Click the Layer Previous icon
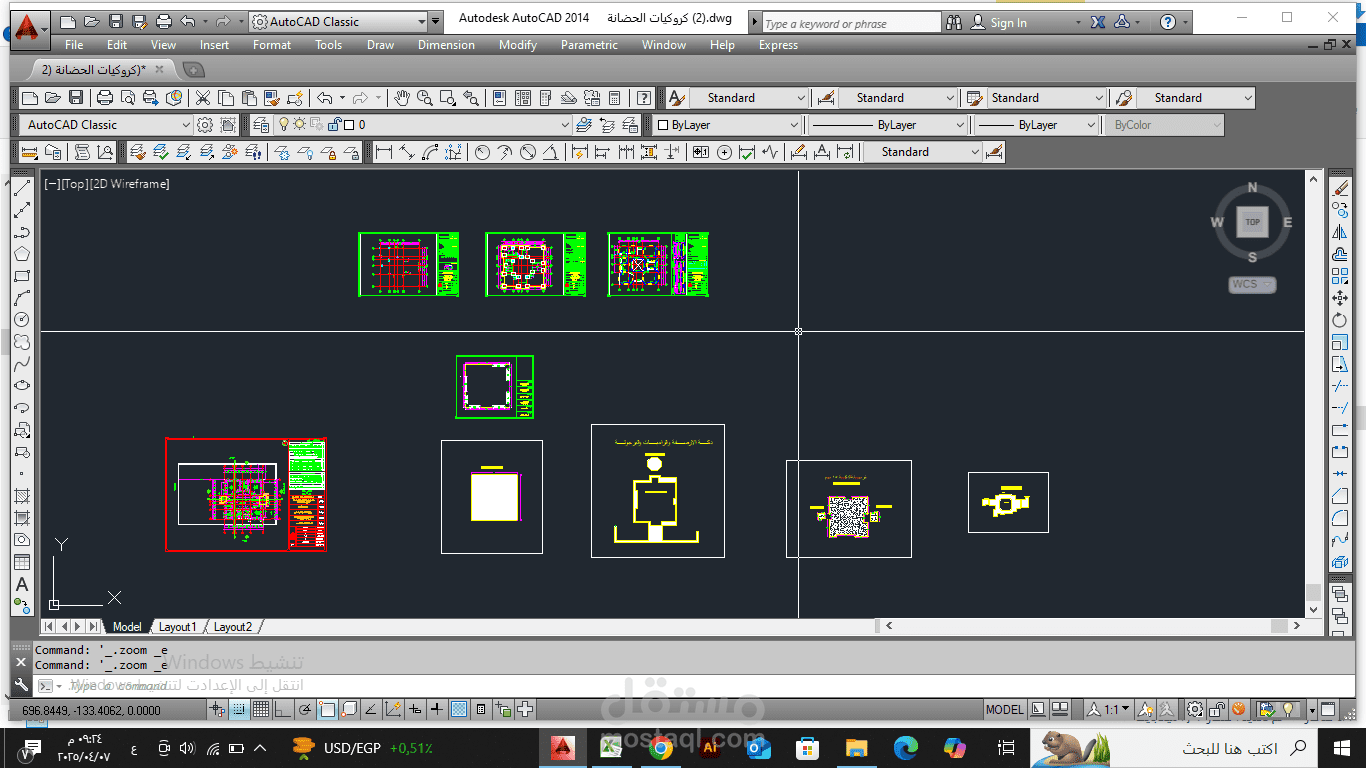Image resolution: width=1366 pixels, height=768 pixels. [606, 125]
